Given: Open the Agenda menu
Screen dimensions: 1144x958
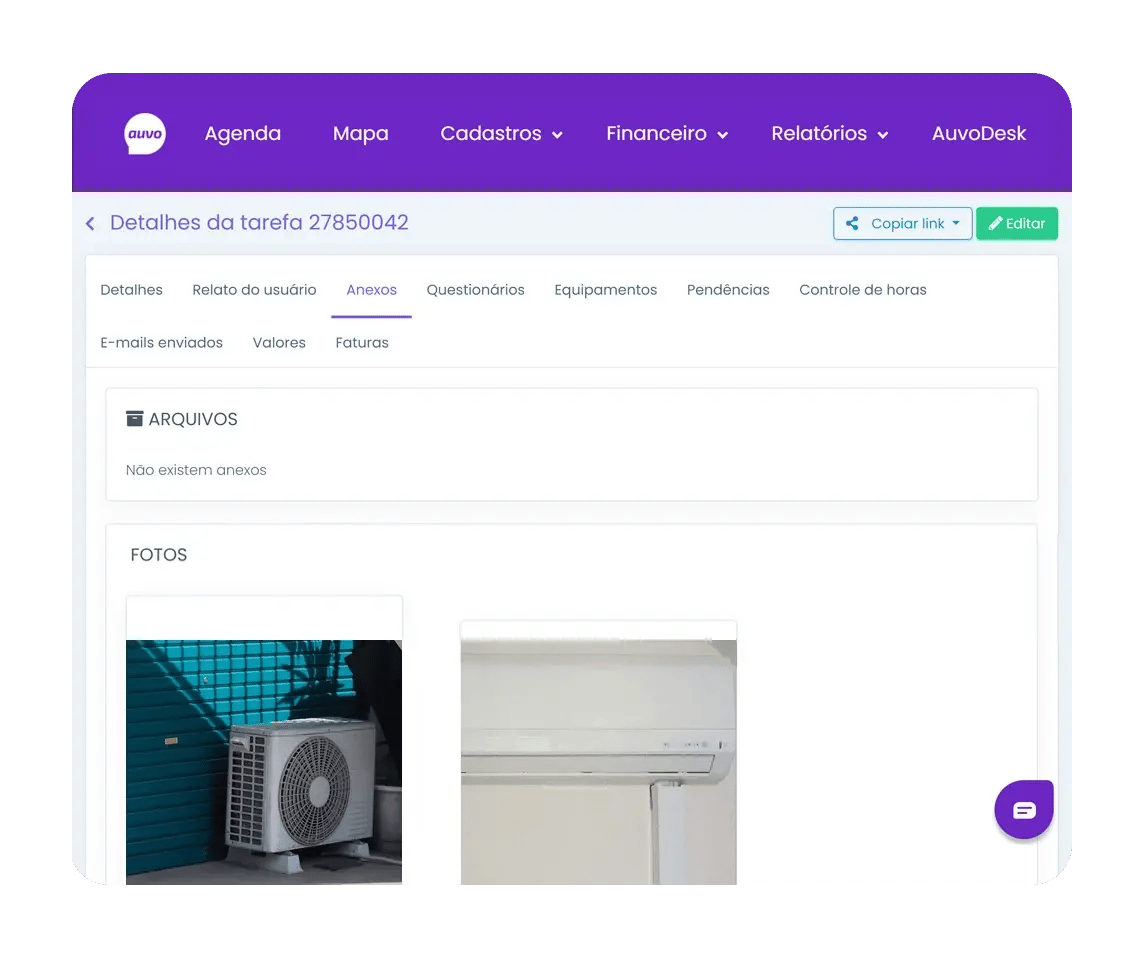Looking at the screenshot, I should pos(242,134).
